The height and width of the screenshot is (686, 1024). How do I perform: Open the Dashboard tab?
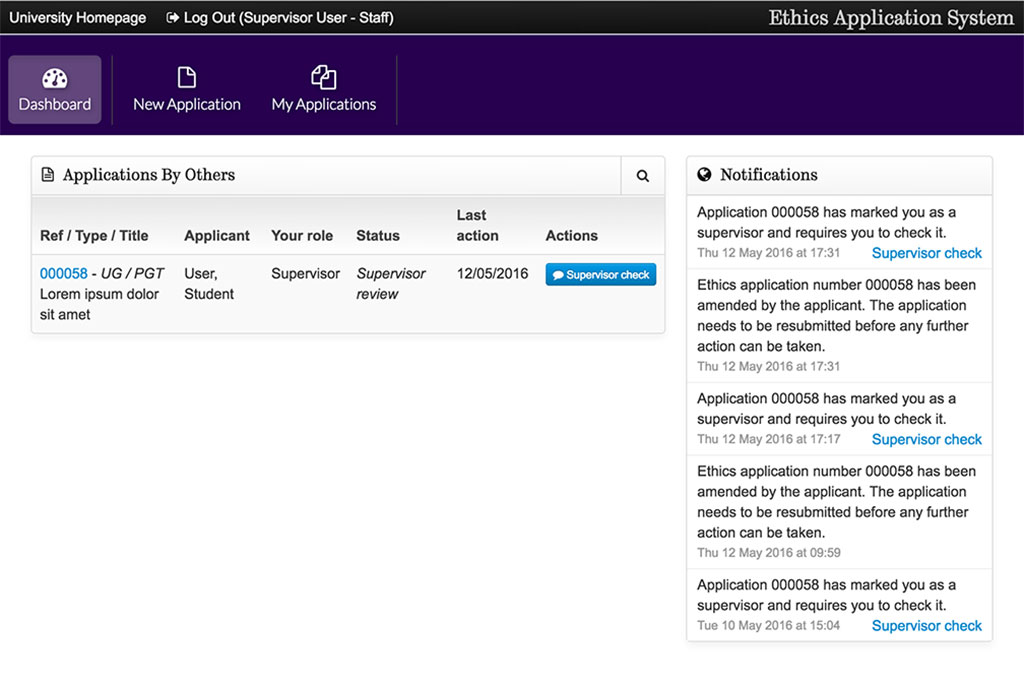(55, 90)
